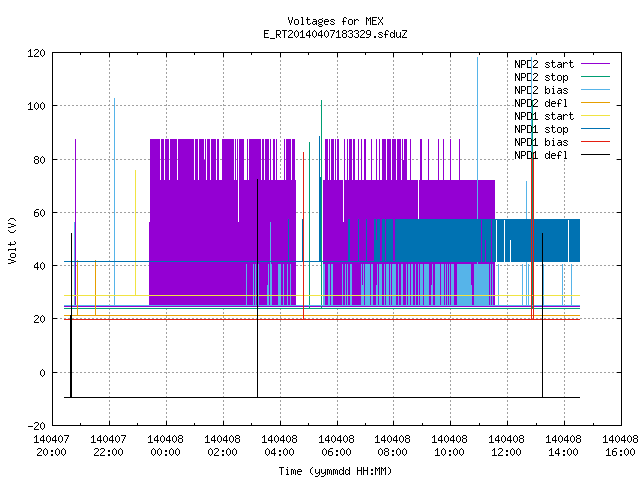The image size is (640, 480).
Task: Click the Time (yymmdd HH:MM) axis label
Action: (336, 471)
